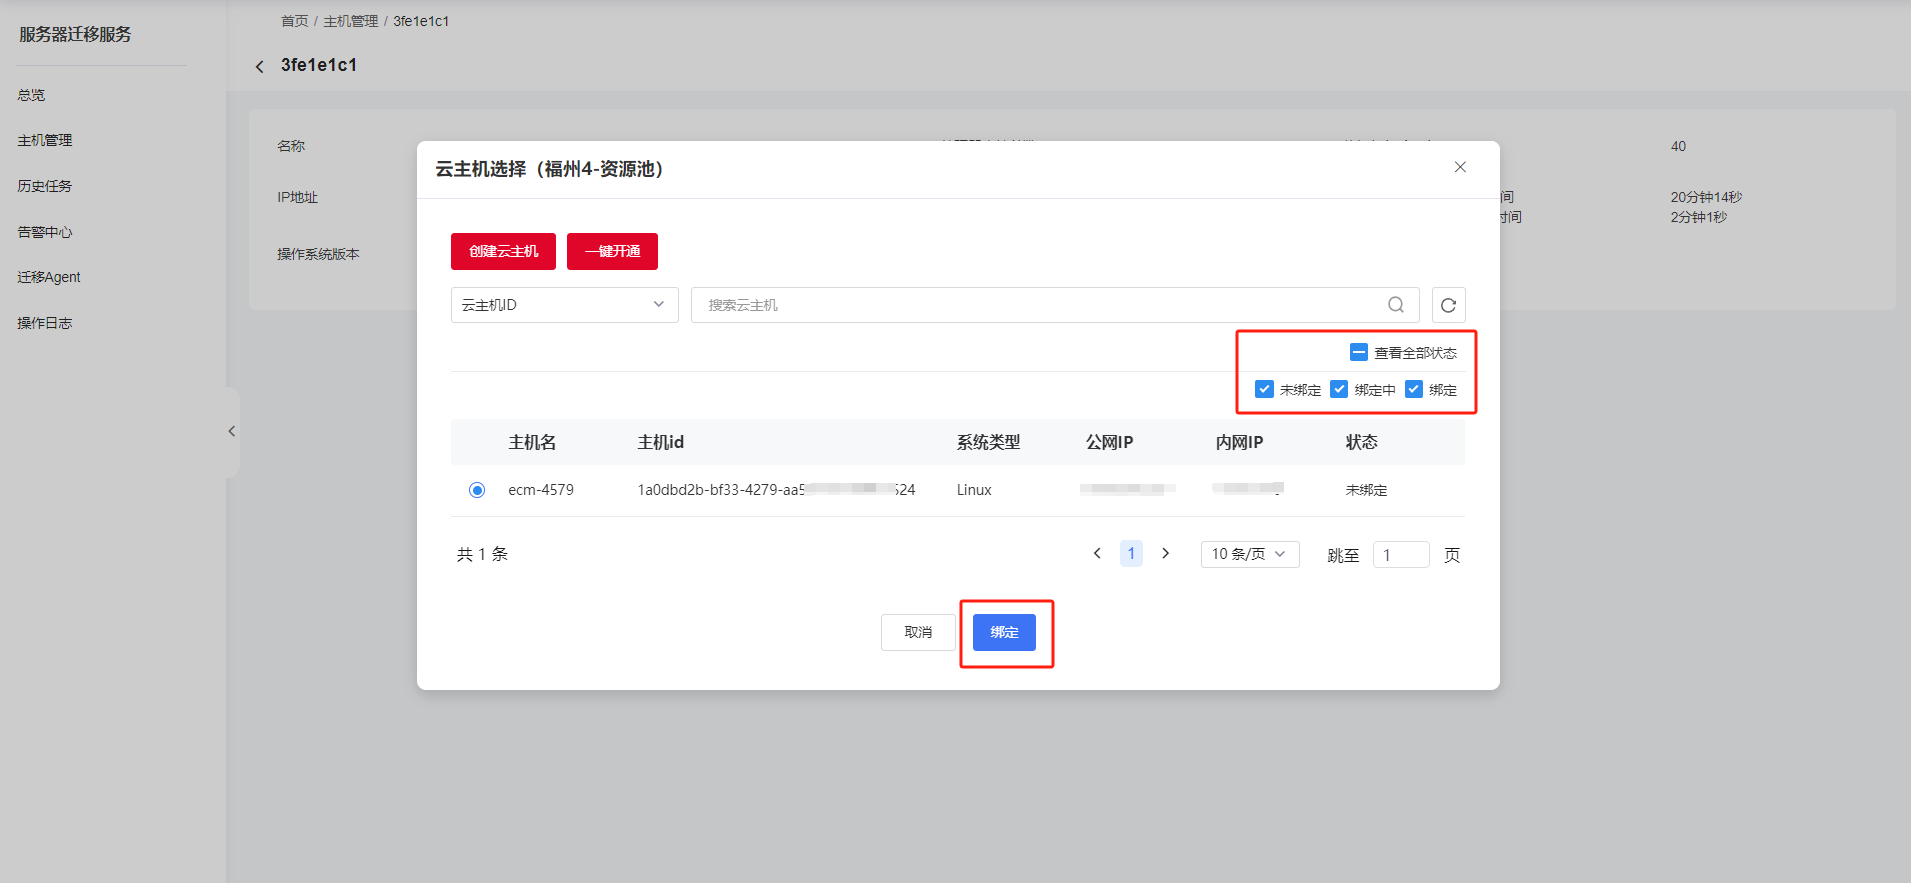Go back using the arrow beside 3fe1e1c1
1911x883 pixels.
click(x=260, y=66)
